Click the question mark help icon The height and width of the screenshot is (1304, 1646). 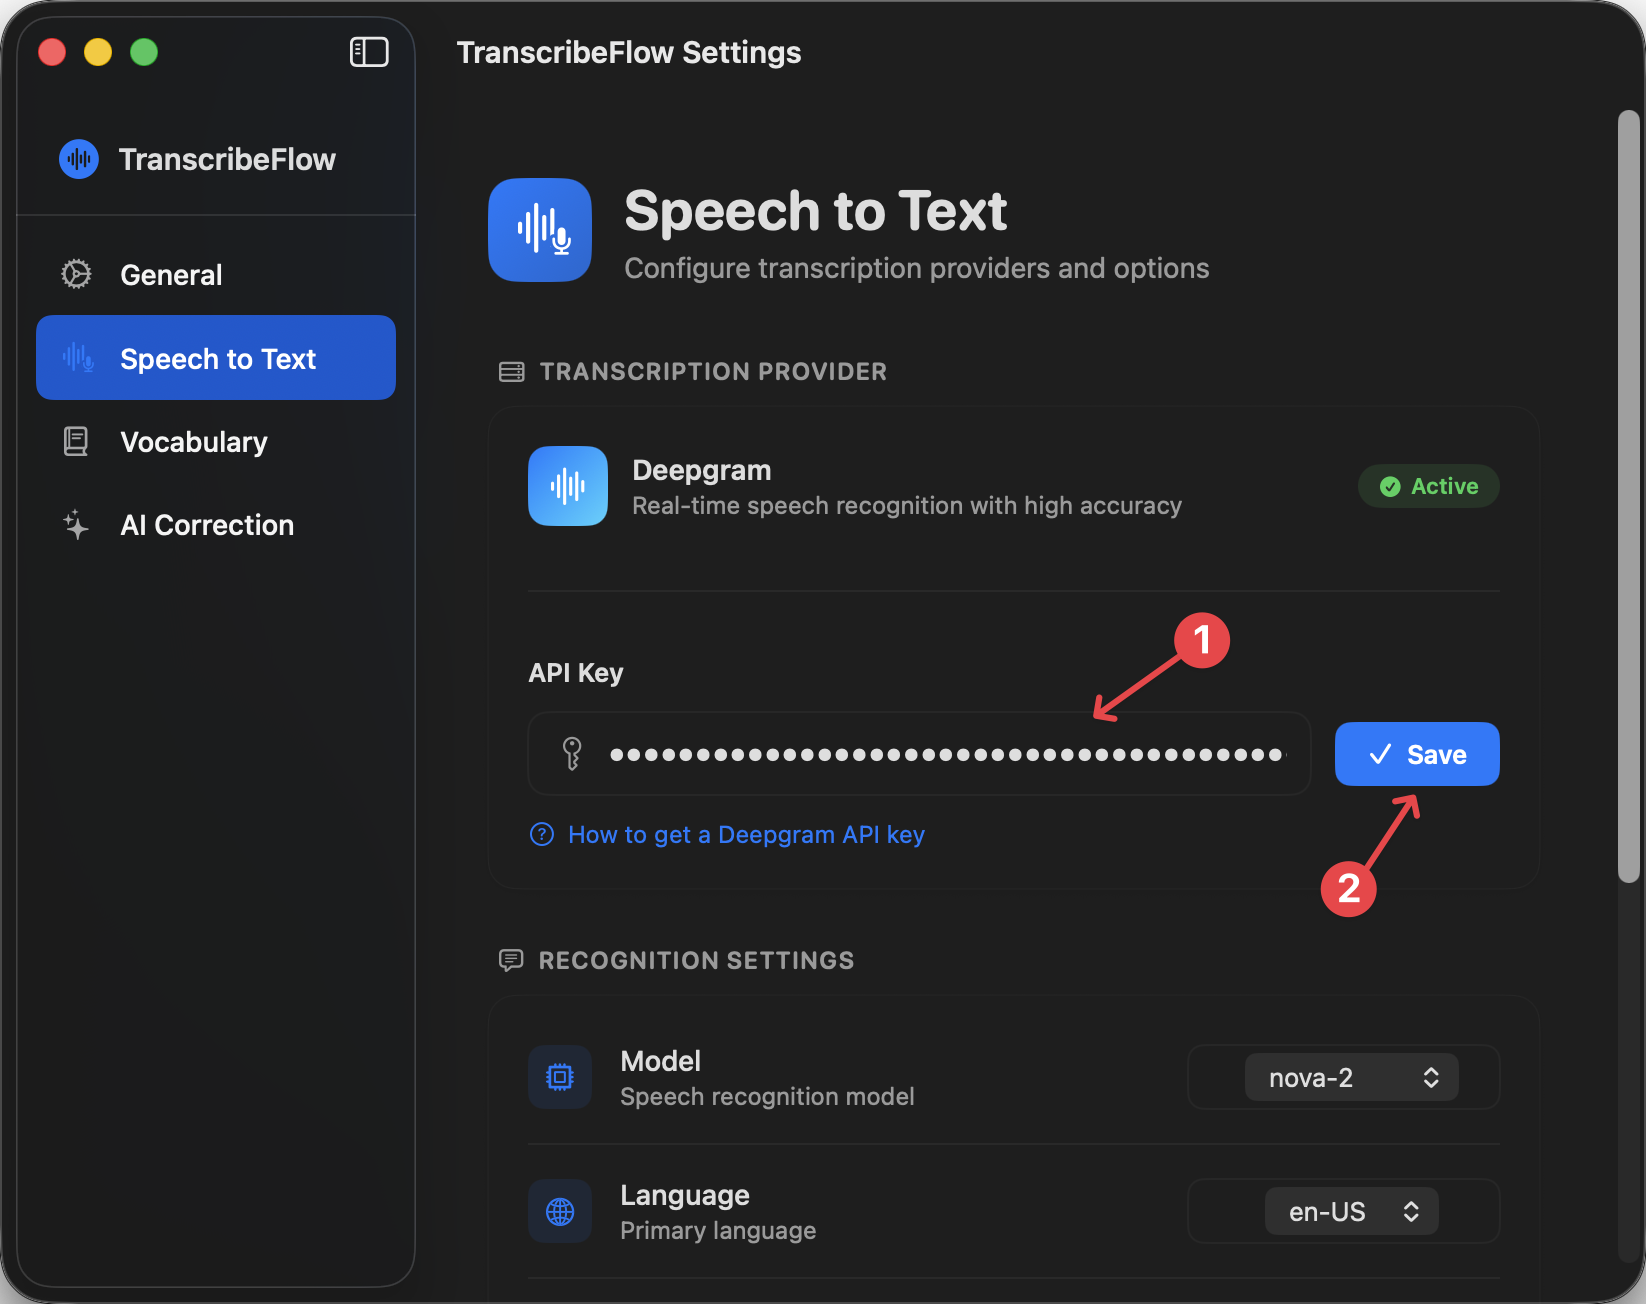point(541,834)
